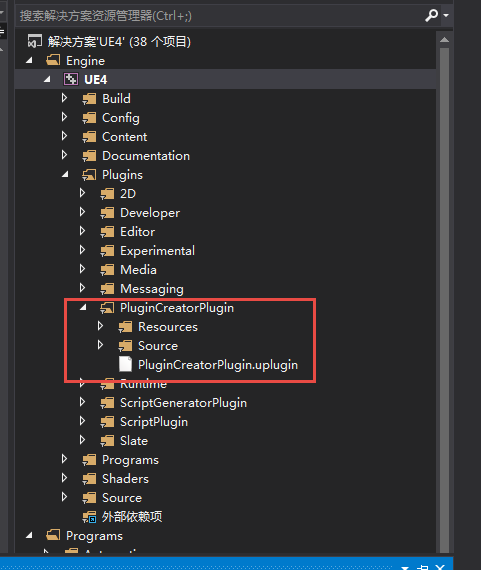Select the Documentation folder label
The width and height of the screenshot is (481, 570).
tap(146, 156)
